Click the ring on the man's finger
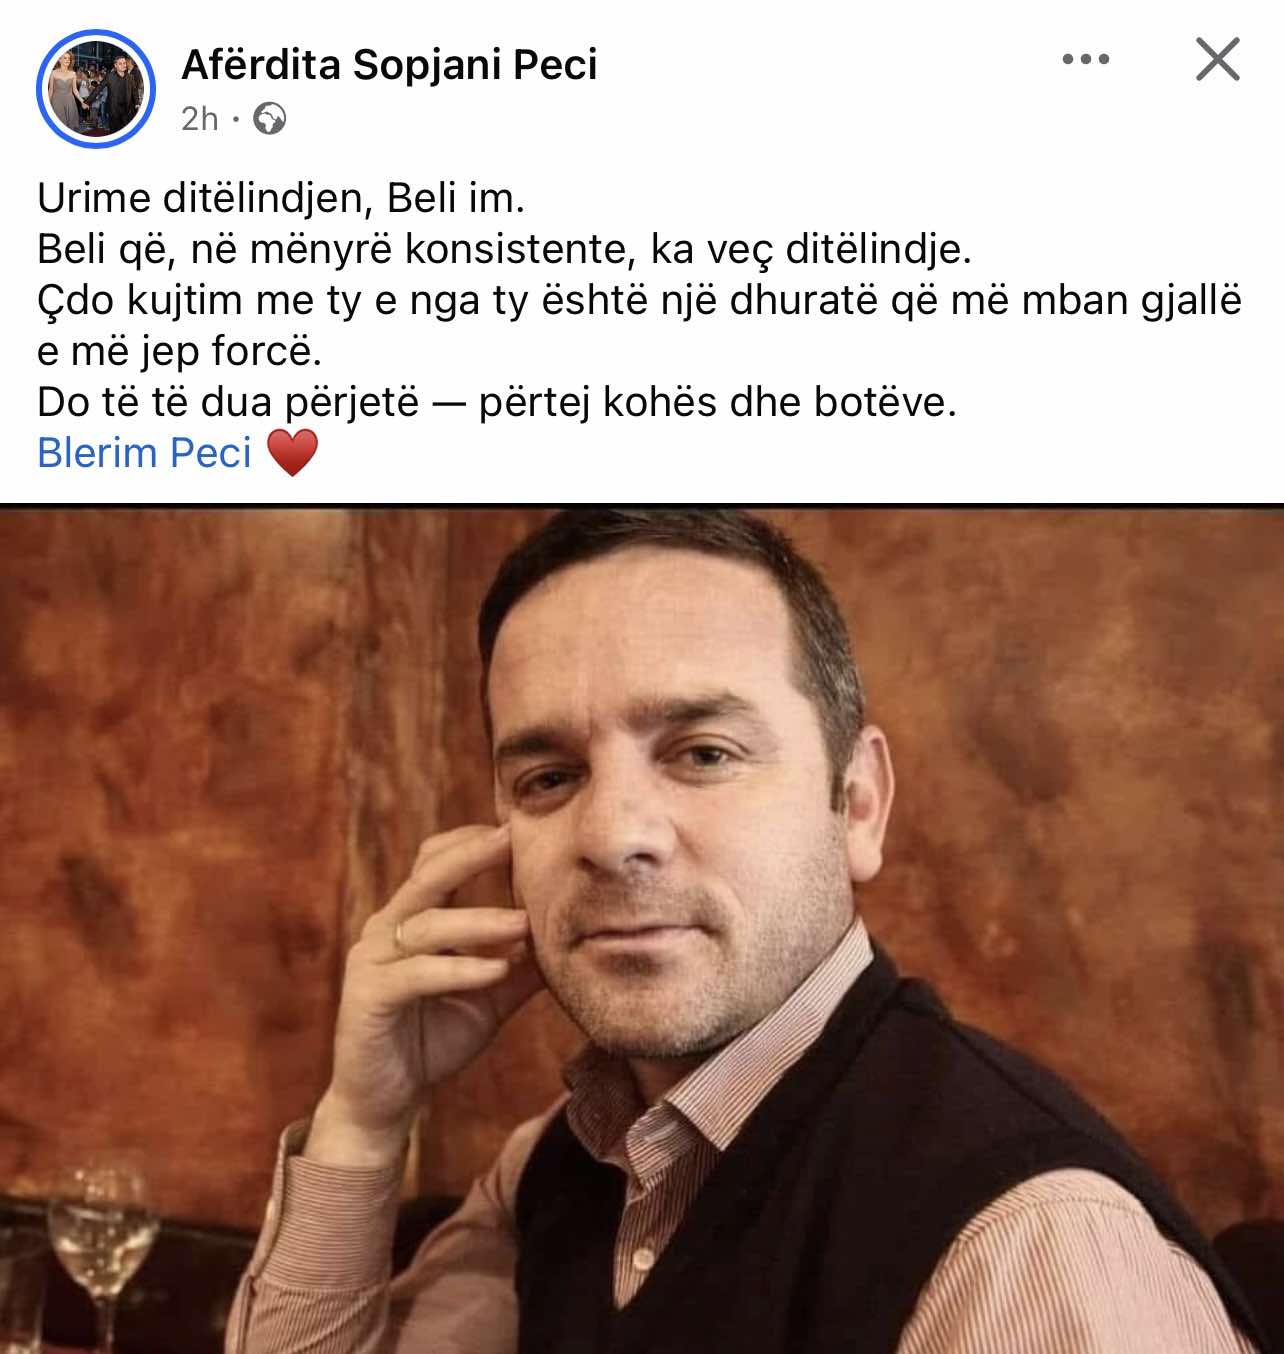The height and width of the screenshot is (1354, 1284). pyautogui.click(x=401, y=936)
